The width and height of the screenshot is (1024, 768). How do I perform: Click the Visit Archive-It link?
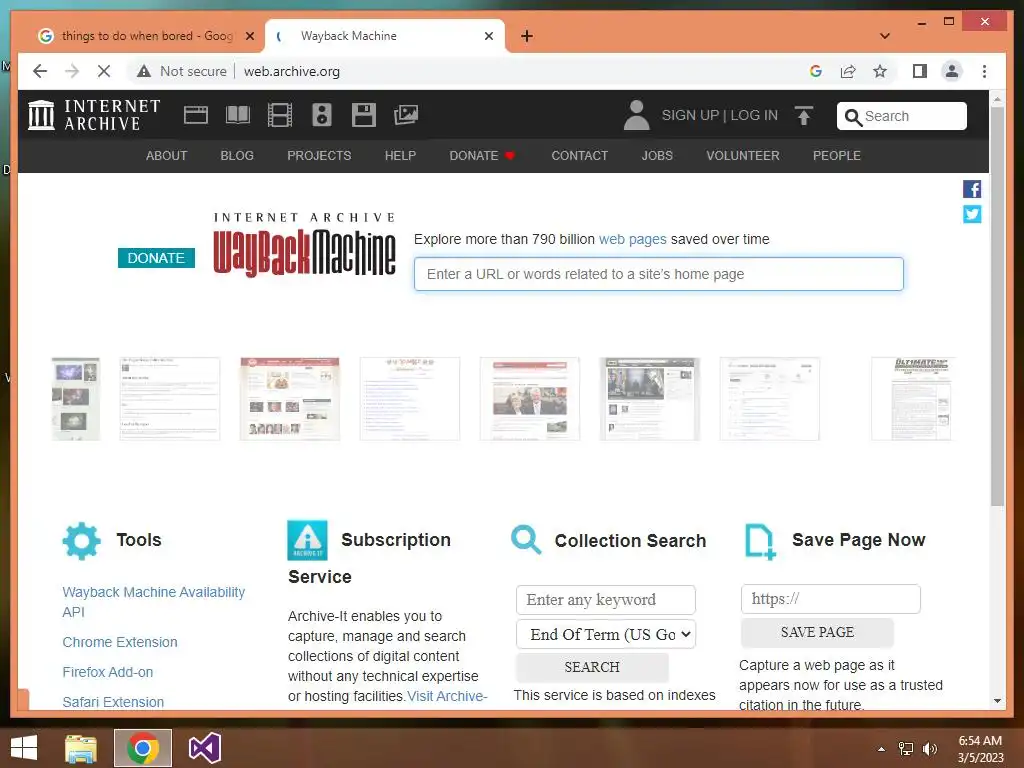coord(447,696)
